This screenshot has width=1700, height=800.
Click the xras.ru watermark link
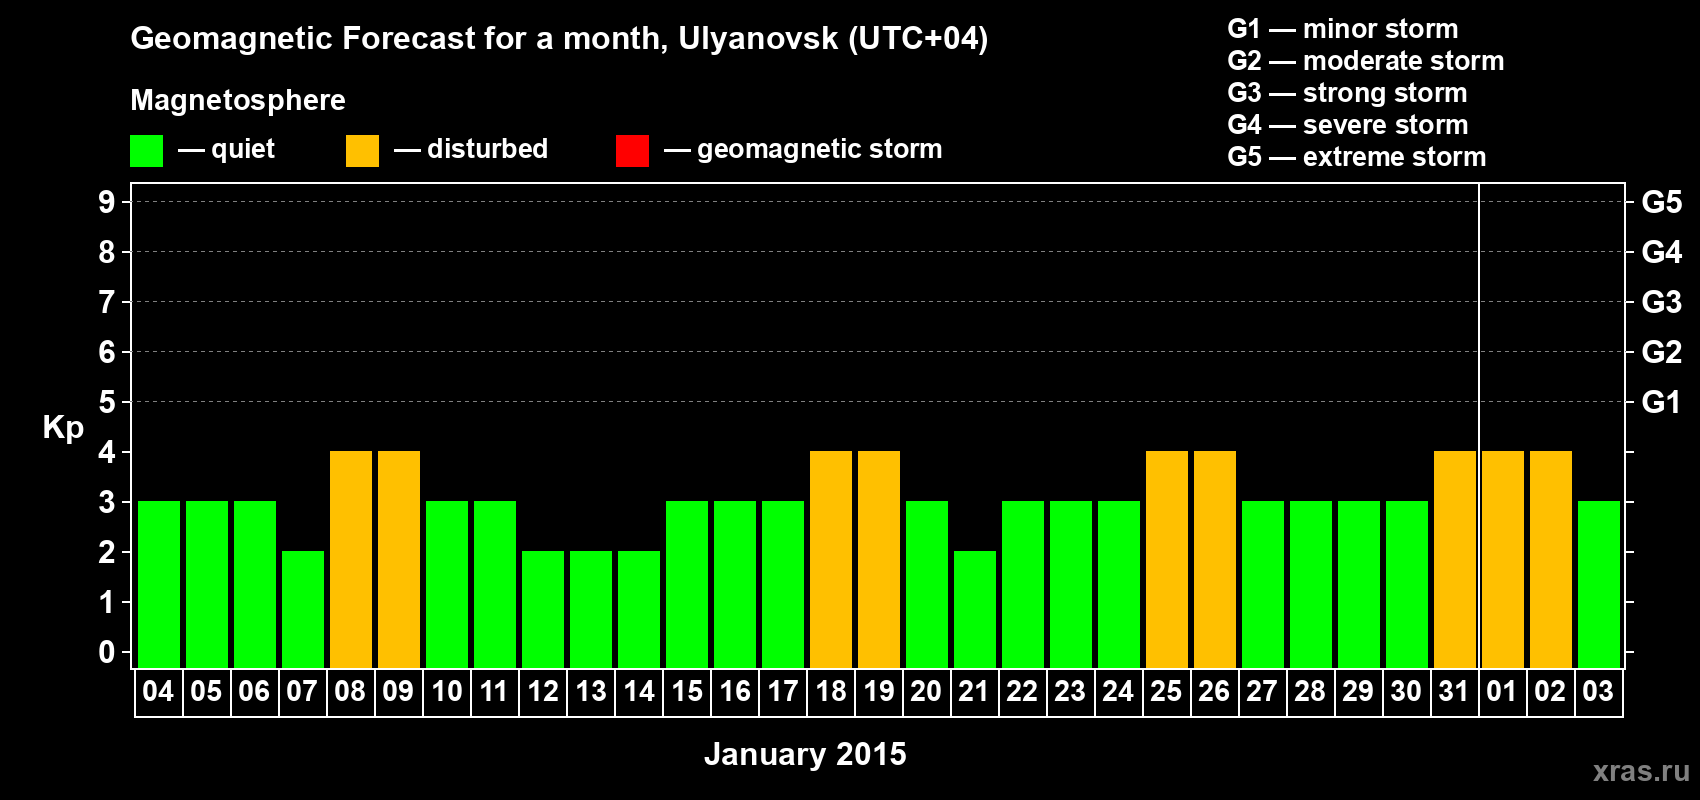(x=1640, y=771)
